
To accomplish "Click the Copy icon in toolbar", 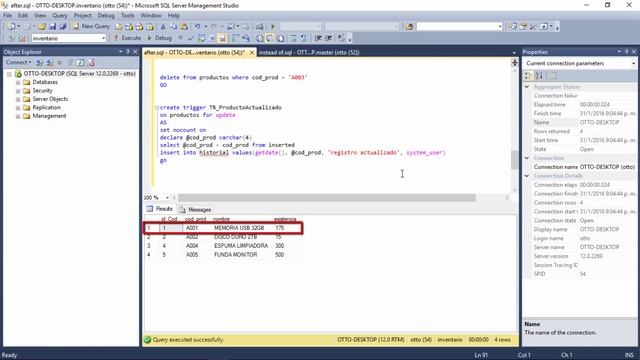I will [x=173, y=27].
